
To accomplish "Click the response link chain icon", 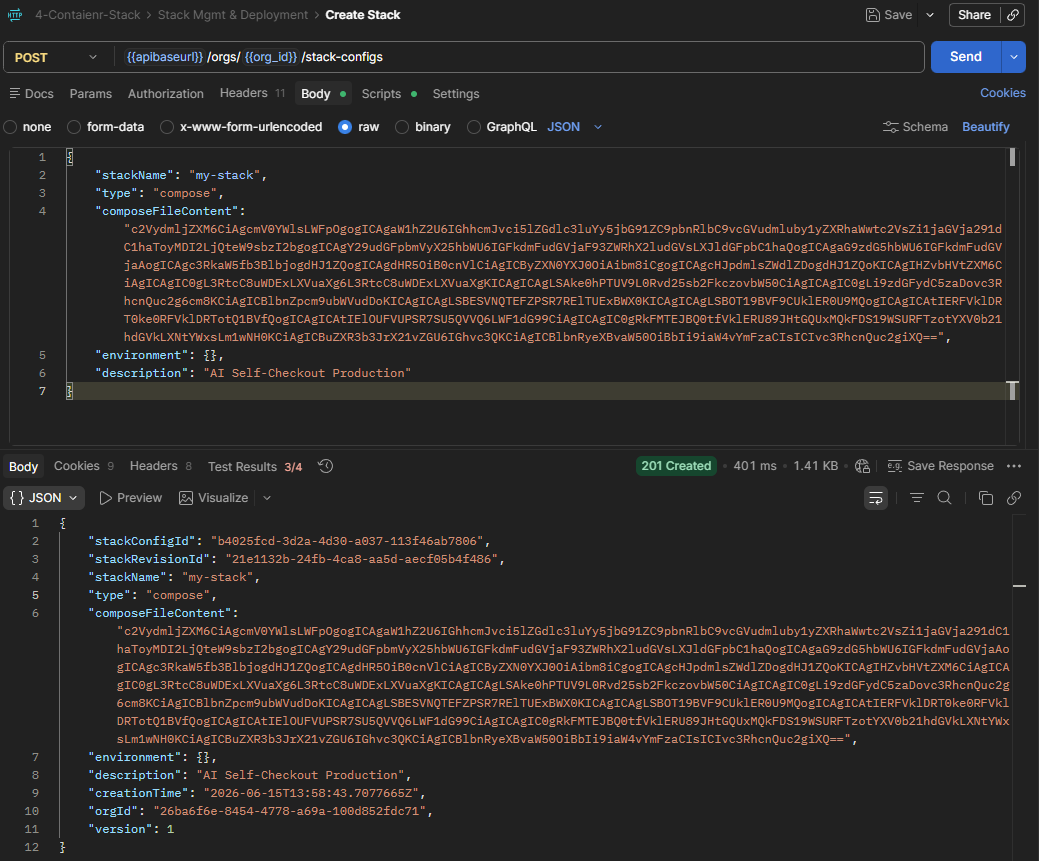I will [1014, 498].
